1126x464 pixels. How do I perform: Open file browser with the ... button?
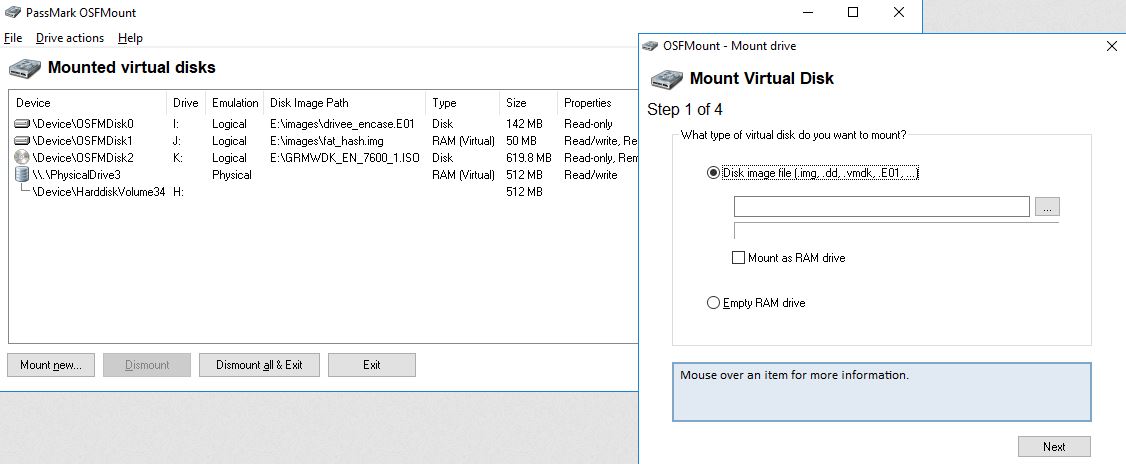[x=1047, y=207]
